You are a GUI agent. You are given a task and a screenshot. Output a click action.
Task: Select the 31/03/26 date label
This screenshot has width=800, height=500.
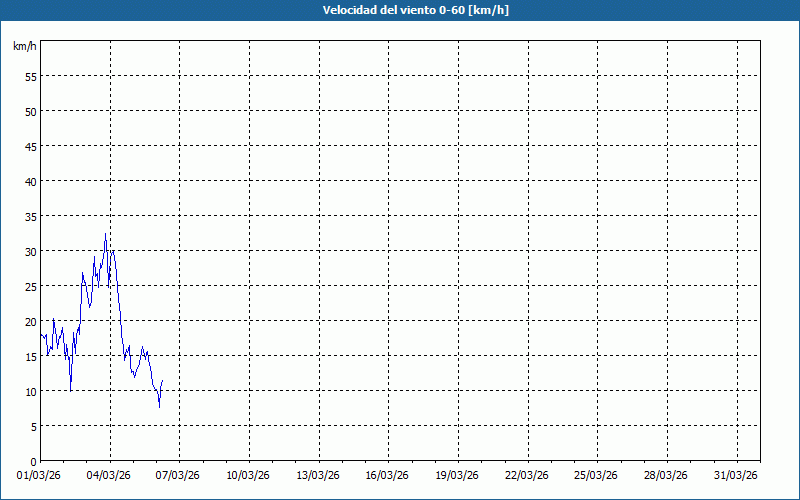click(737, 474)
